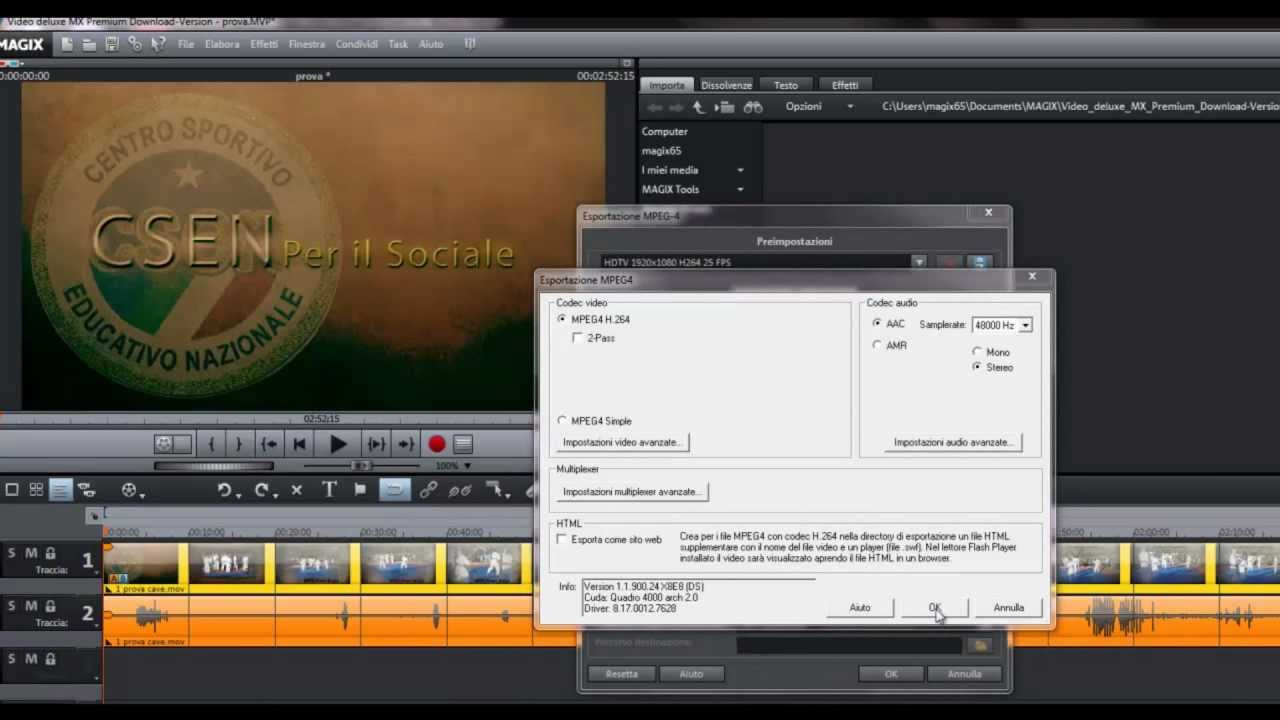Click the Save project floppy icon

click(x=112, y=44)
